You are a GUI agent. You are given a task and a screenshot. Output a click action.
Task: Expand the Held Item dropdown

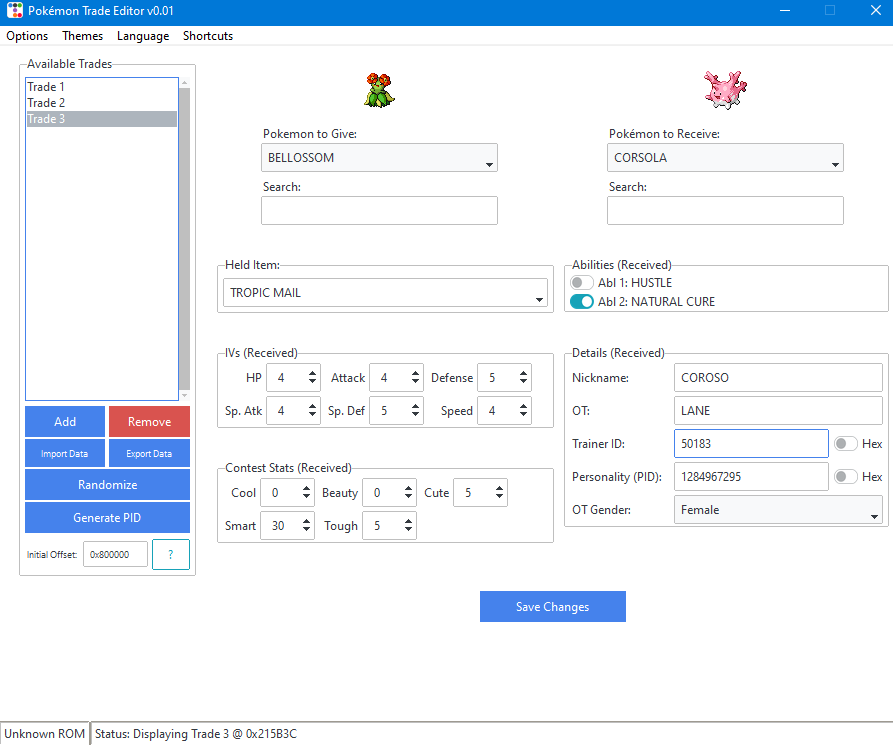pyautogui.click(x=386, y=293)
